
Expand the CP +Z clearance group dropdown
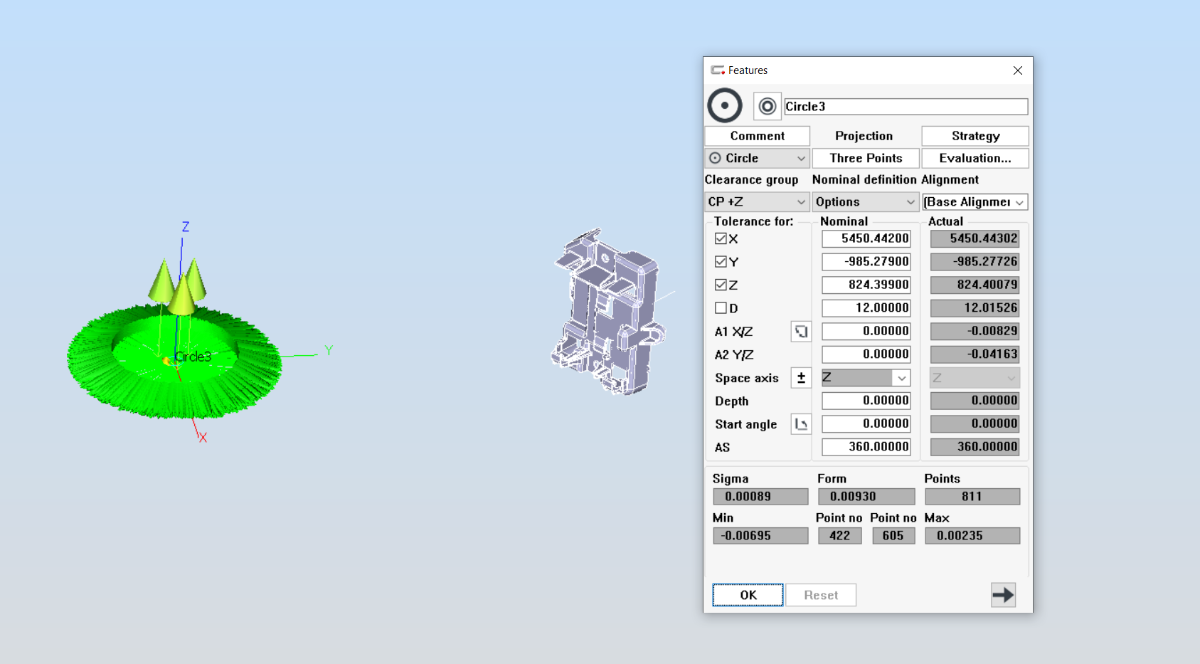(x=757, y=202)
